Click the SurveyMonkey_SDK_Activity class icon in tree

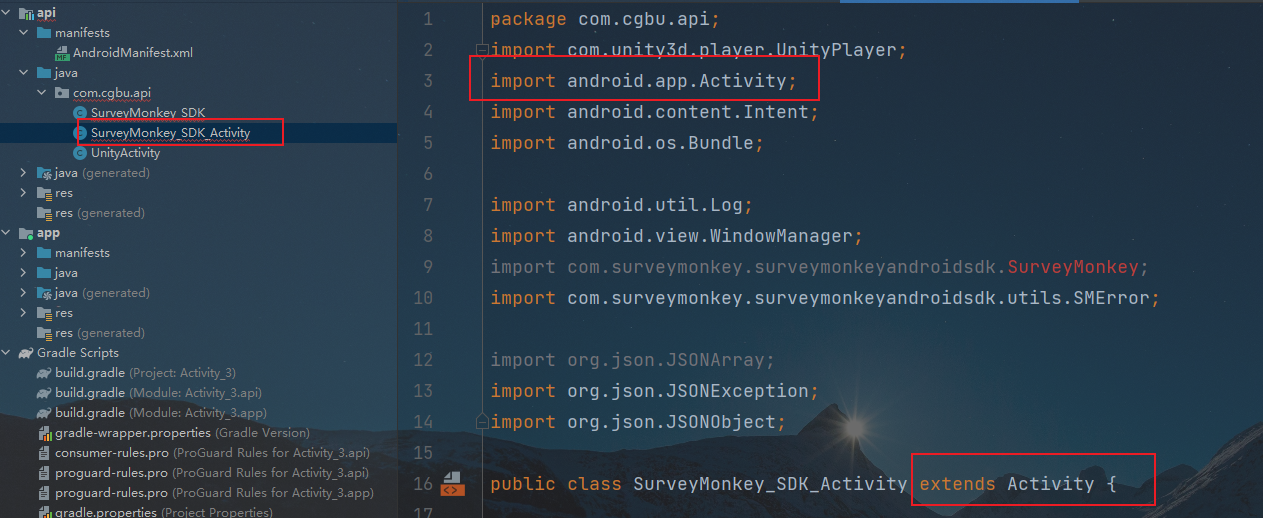(x=80, y=133)
